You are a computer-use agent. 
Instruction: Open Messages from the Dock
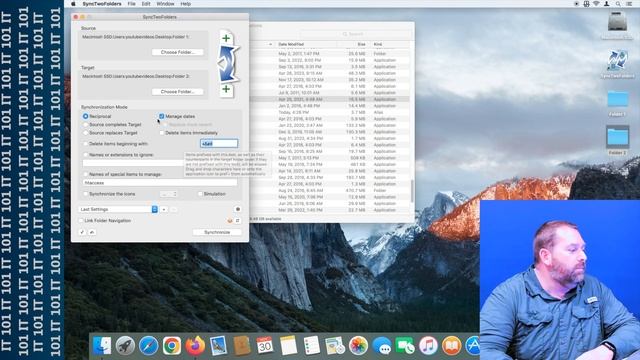coord(382,346)
